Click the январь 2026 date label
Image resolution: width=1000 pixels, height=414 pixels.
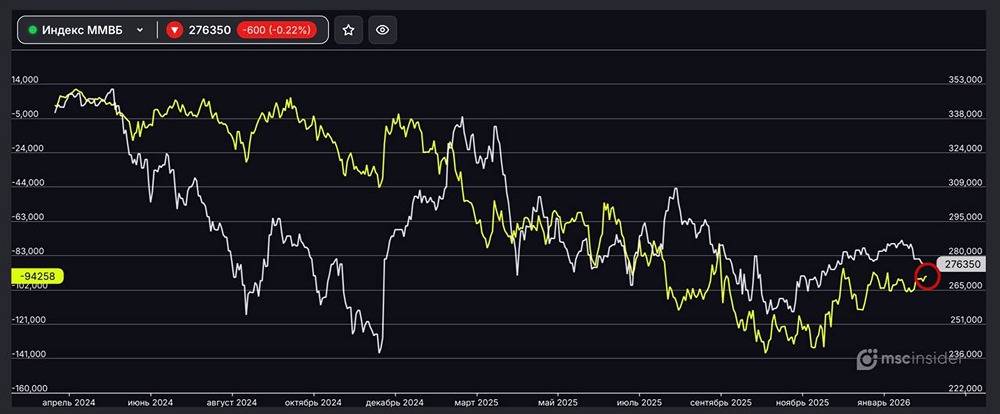coord(884,403)
